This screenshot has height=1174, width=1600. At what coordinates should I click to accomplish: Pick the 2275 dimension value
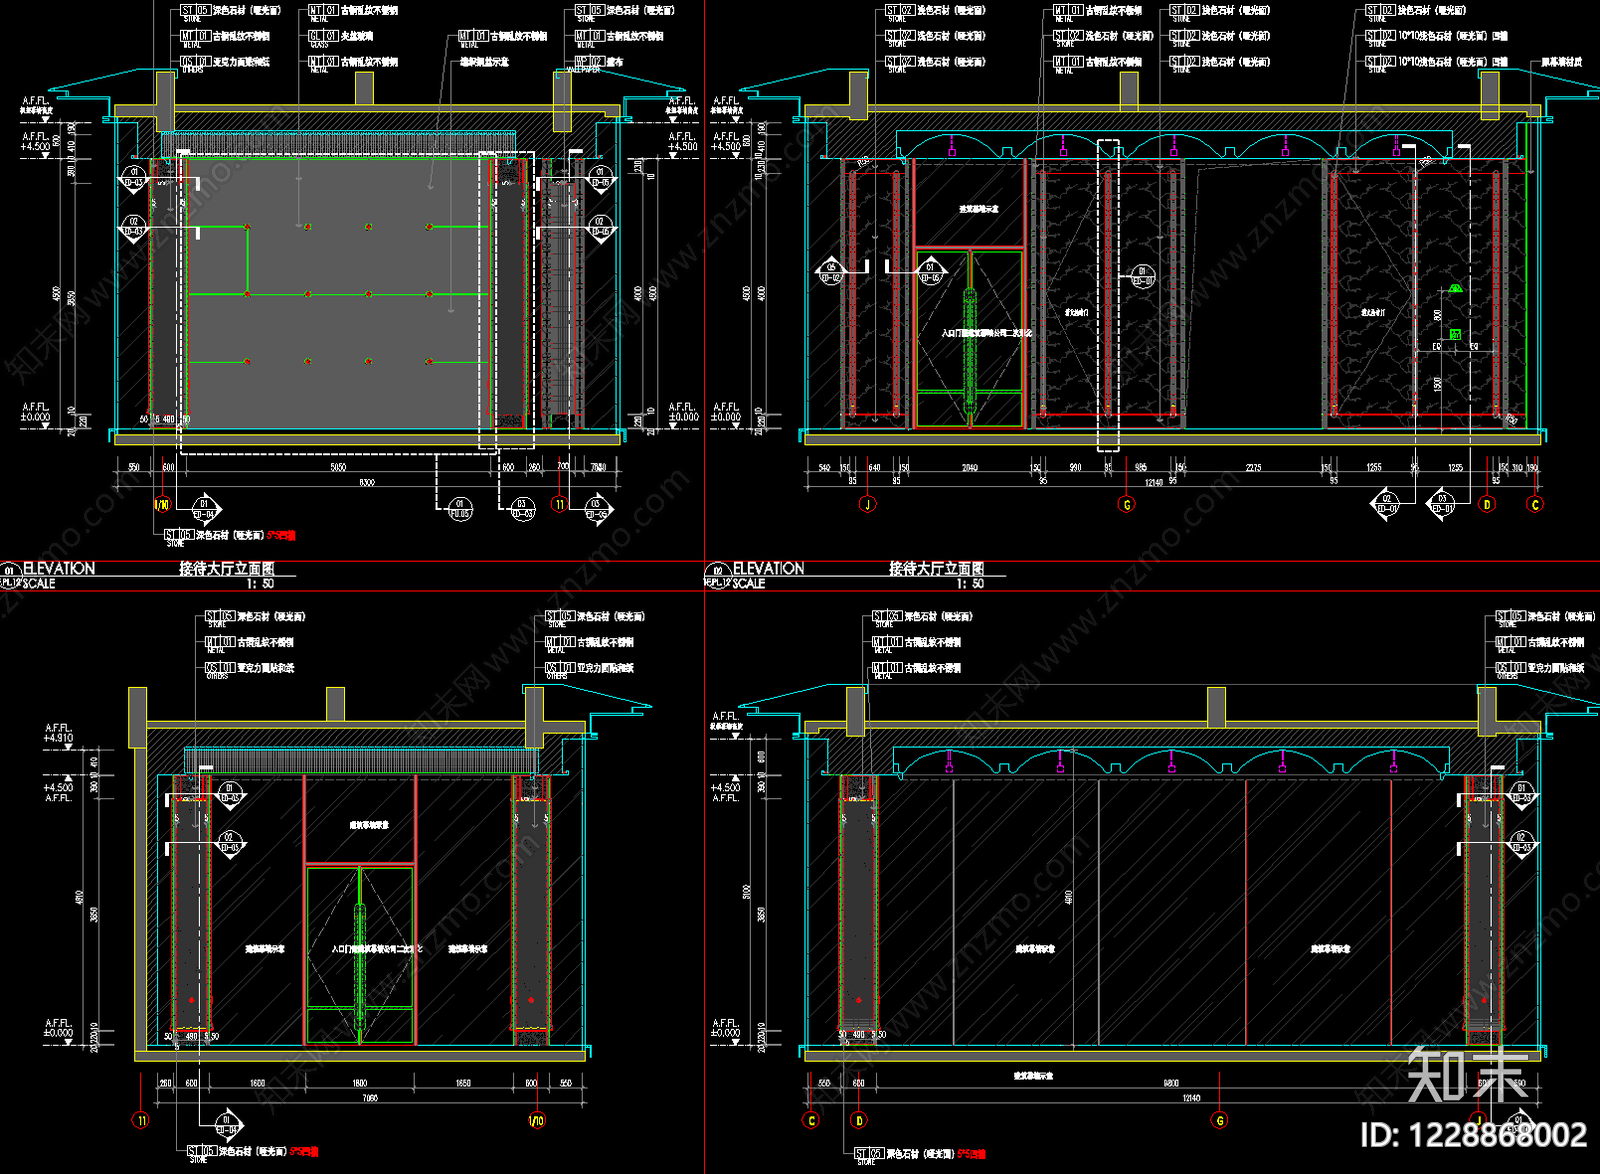point(1253,468)
